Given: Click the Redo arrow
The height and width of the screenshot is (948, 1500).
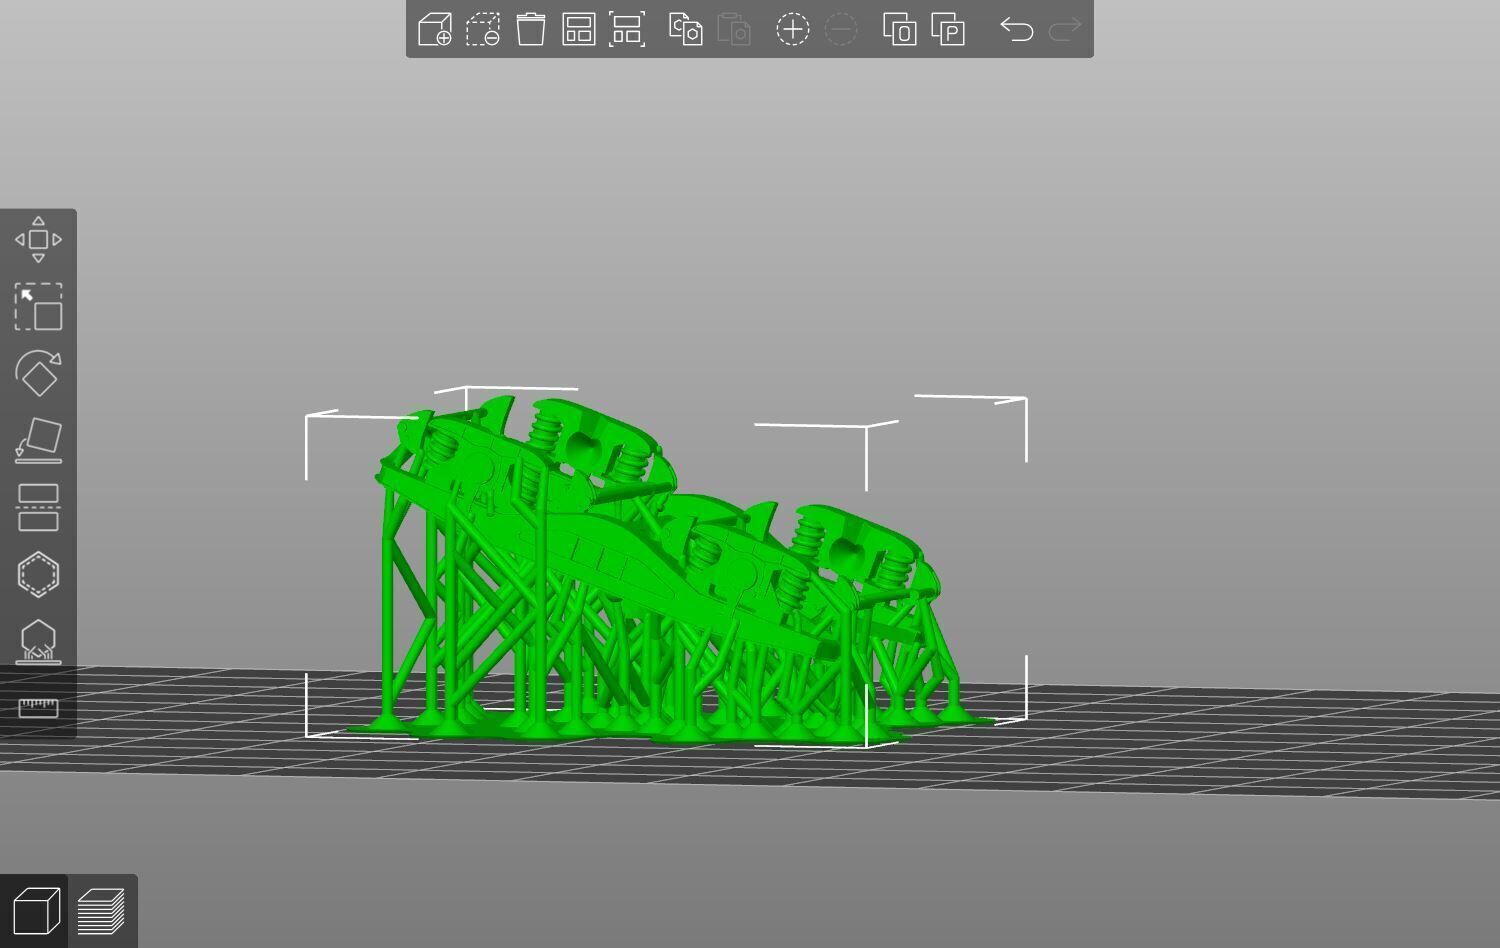Looking at the screenshot, I should click(x=1065, y=29).
